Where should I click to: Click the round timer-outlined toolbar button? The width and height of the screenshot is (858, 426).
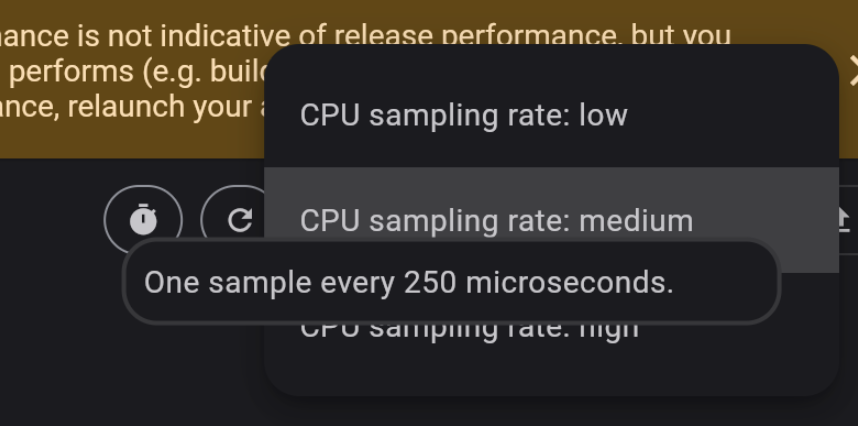(144, 219)
